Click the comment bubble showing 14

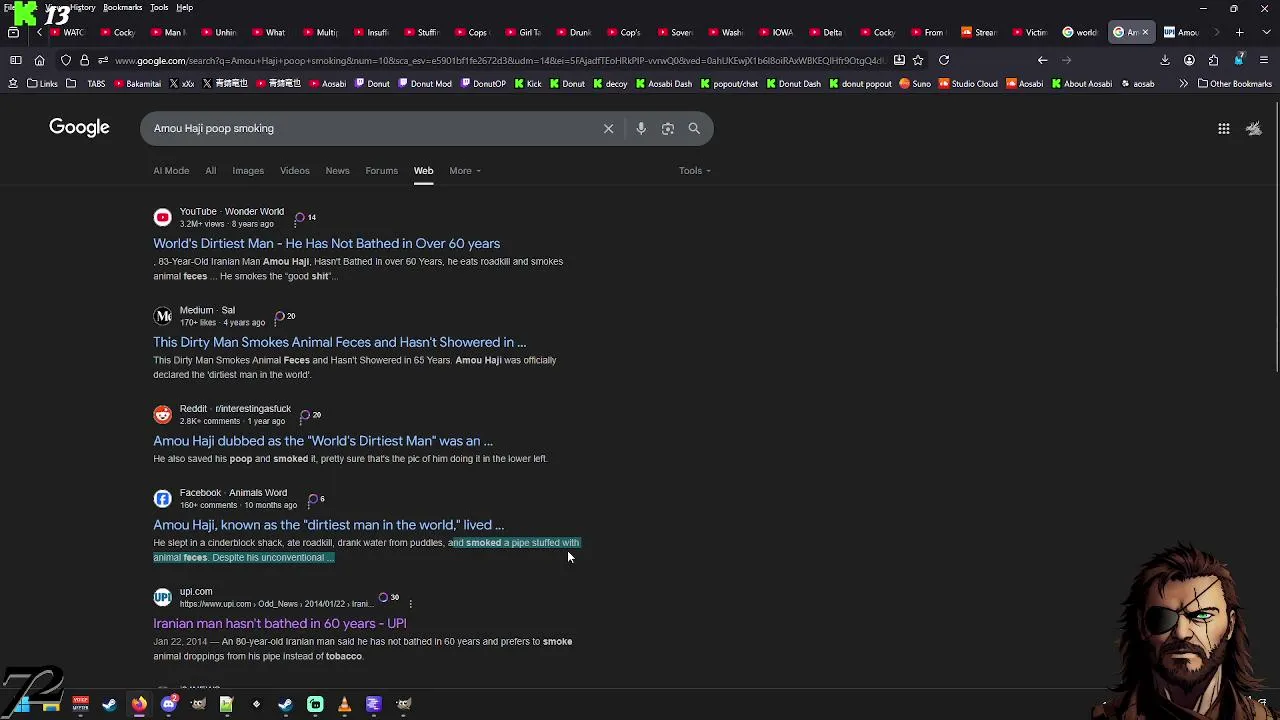(305, 217)
